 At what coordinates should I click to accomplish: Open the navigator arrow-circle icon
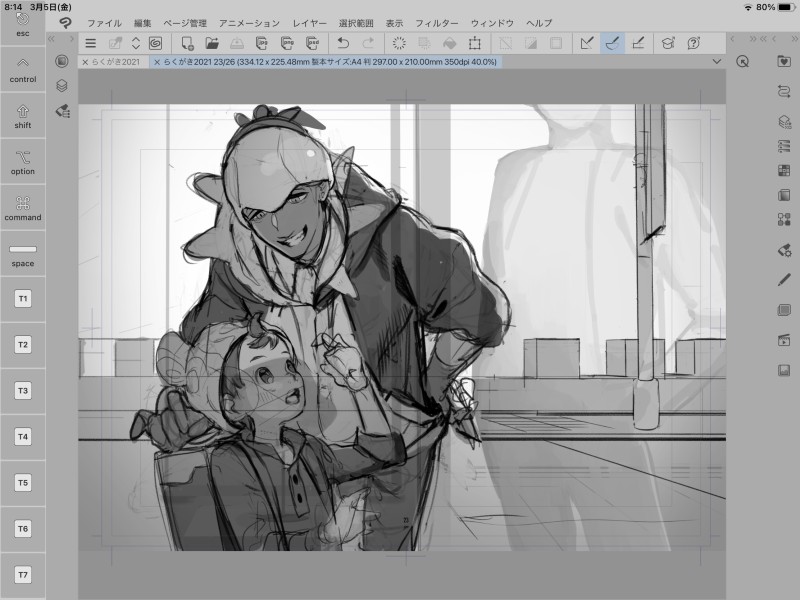pos(743,62)
